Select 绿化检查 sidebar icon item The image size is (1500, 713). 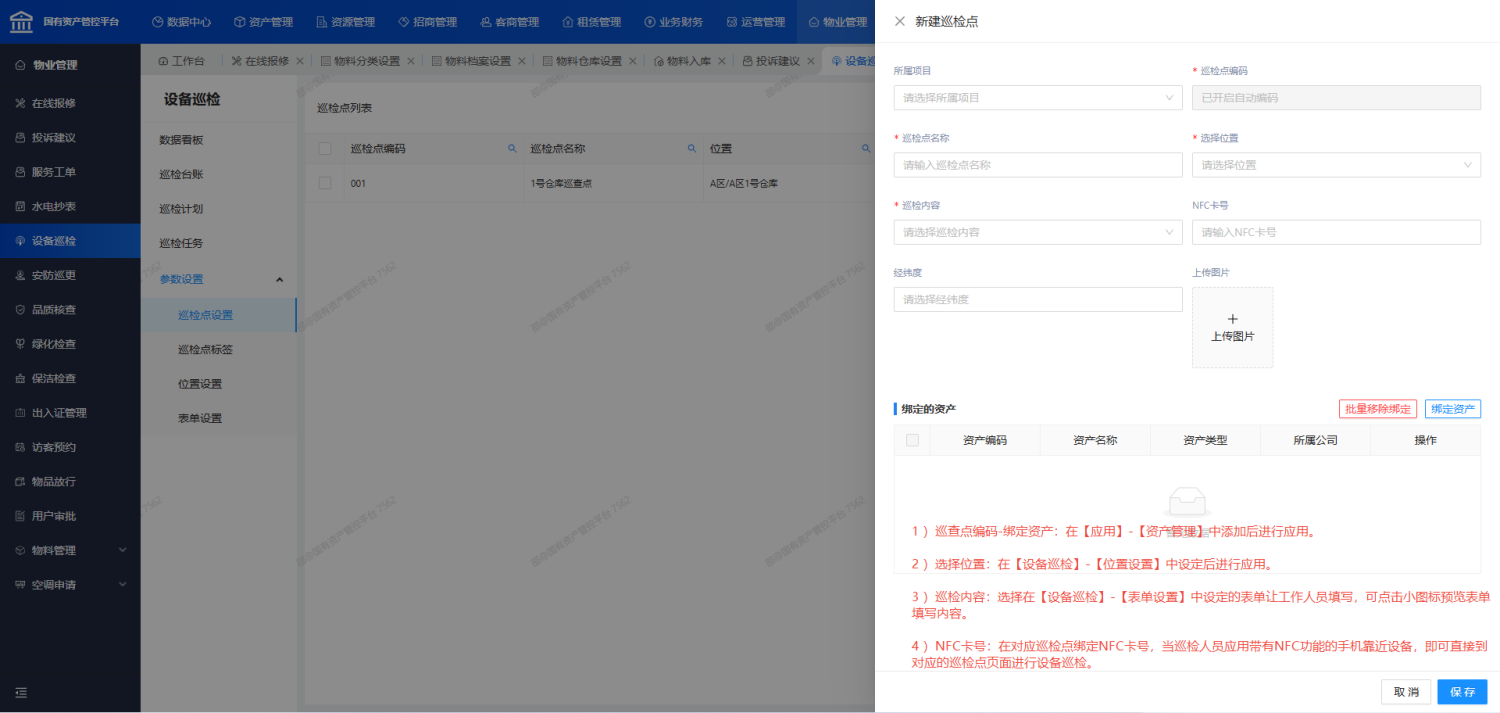click(x=70, y=344)
